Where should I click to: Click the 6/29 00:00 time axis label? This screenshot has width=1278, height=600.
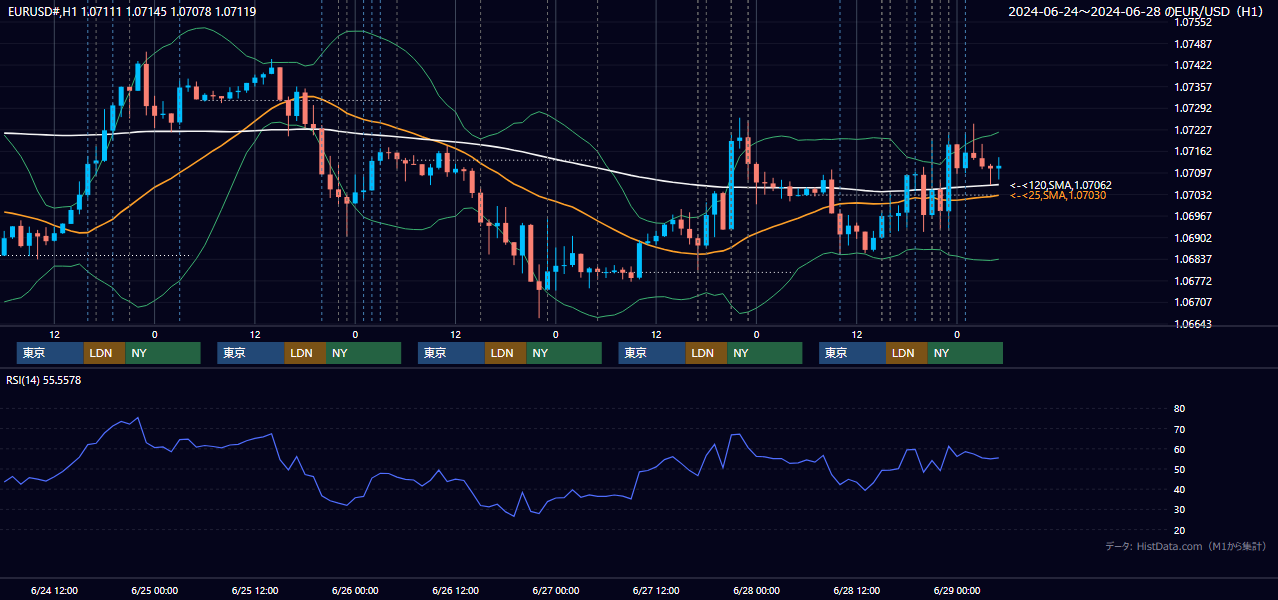(x=956, y=590)
